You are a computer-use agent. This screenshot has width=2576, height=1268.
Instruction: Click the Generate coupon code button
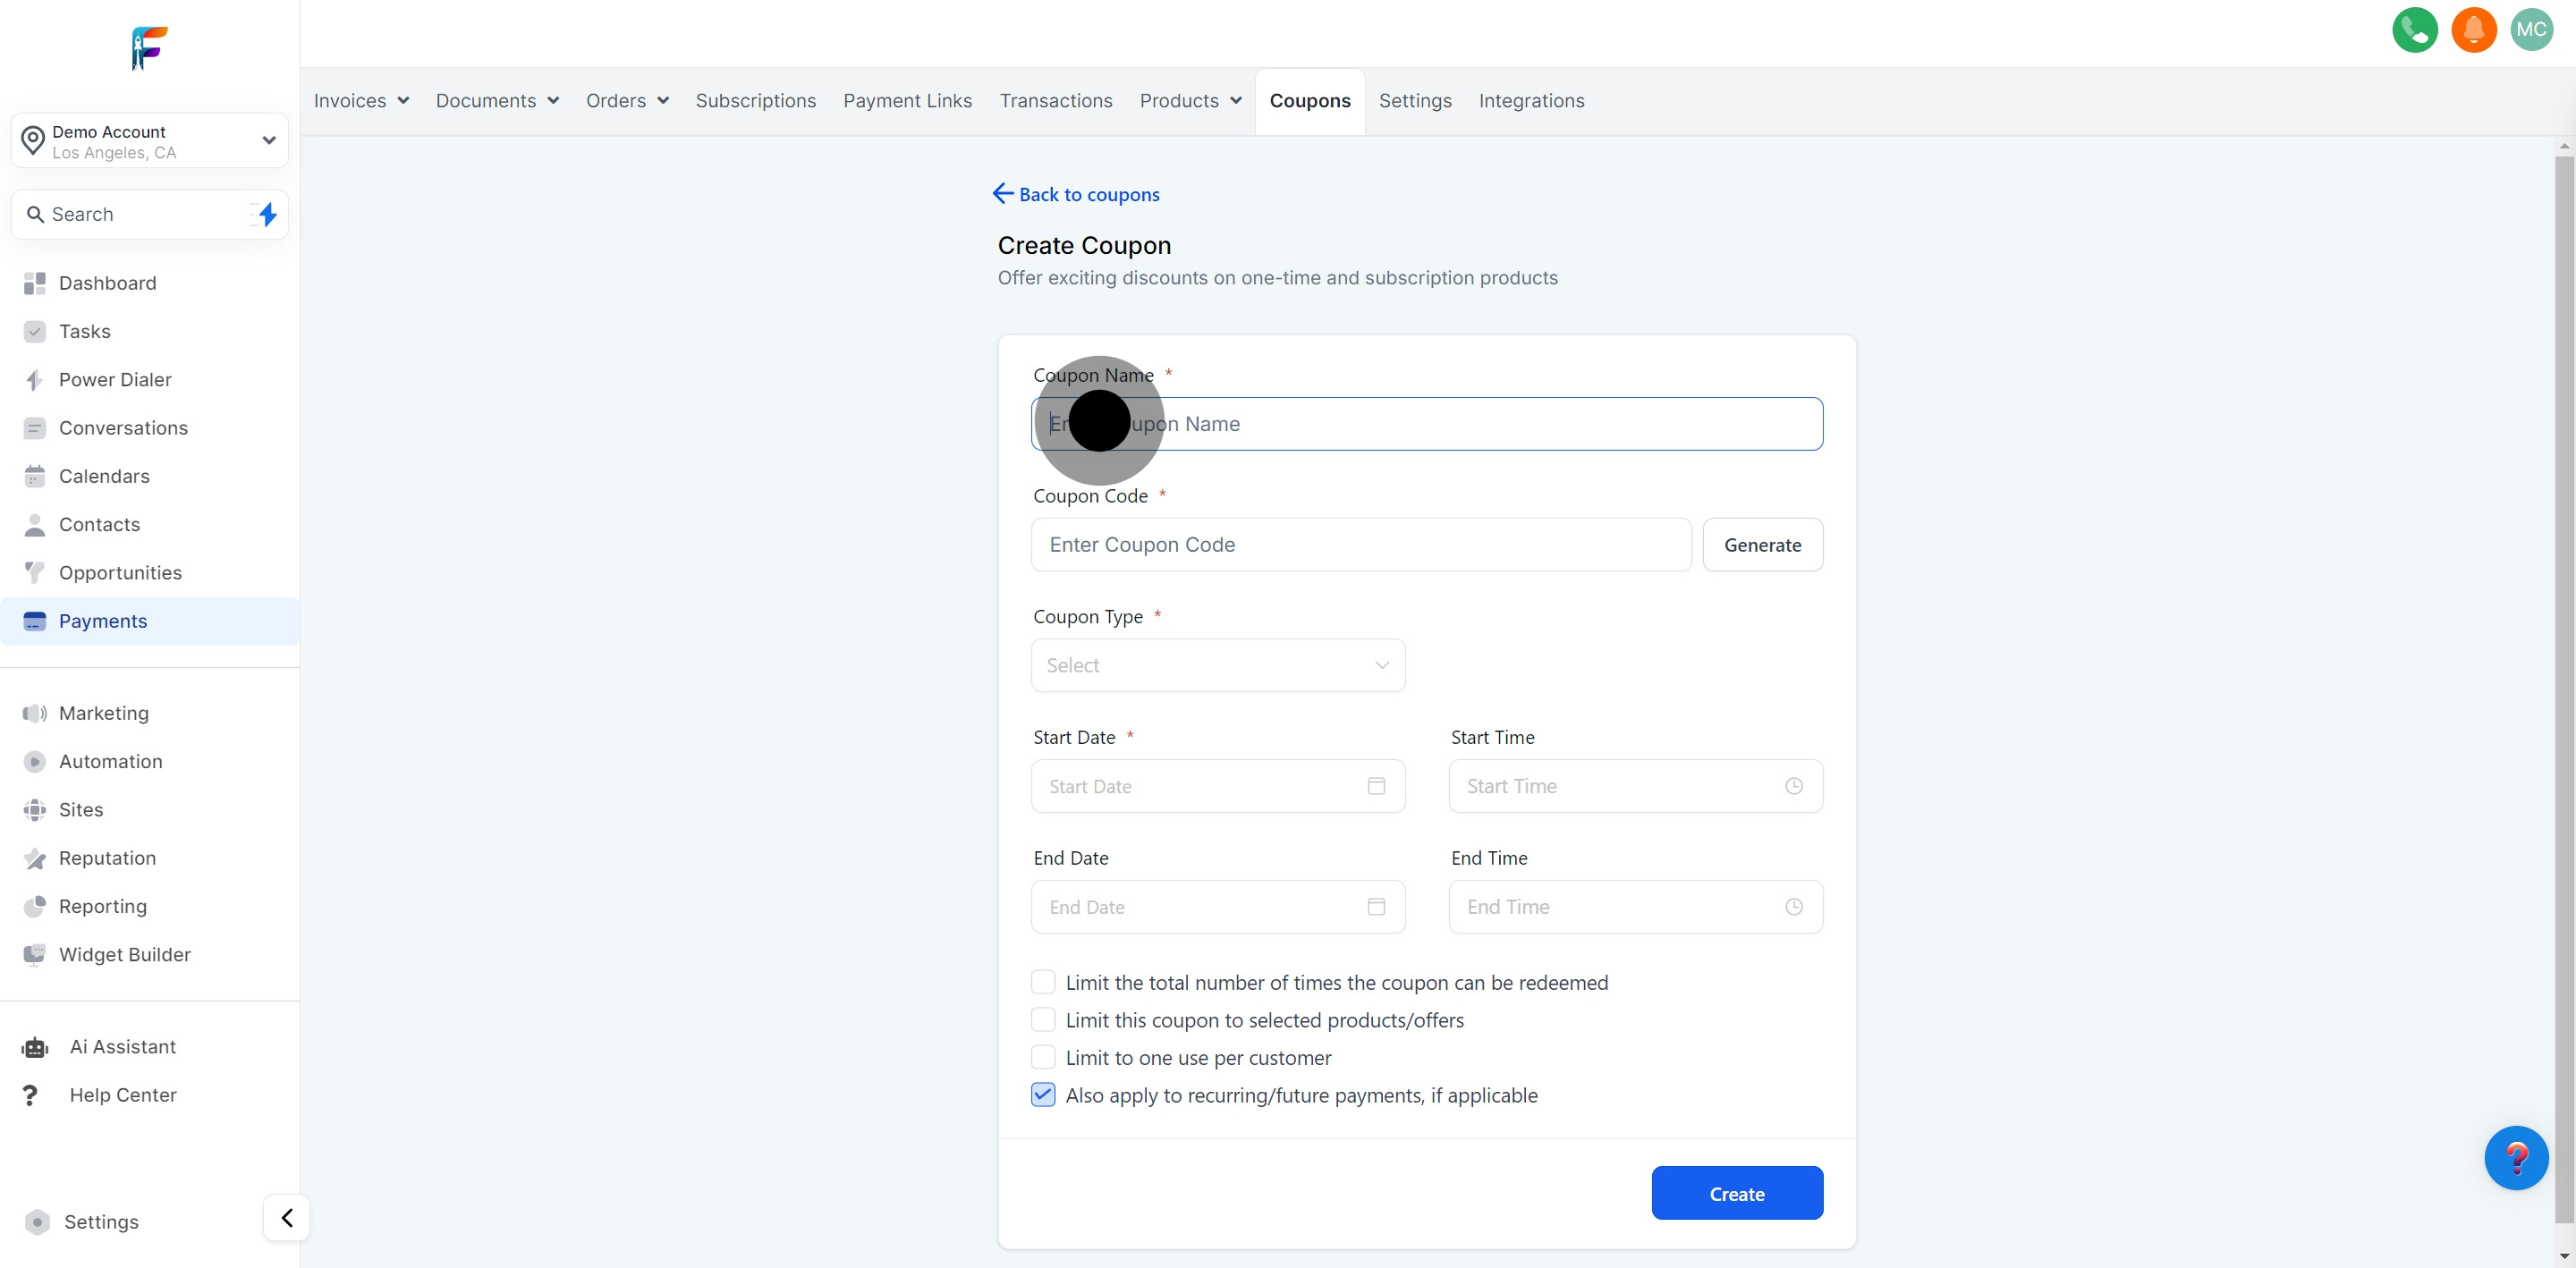click(x=1762, y=545)
